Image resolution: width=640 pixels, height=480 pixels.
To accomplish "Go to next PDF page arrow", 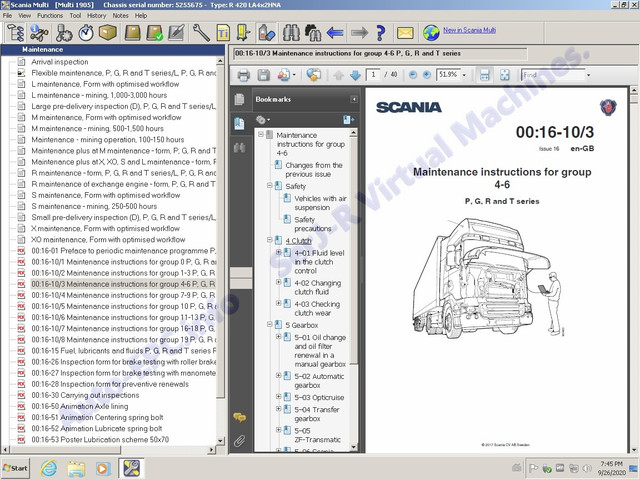I will click(x=356, y=75).
